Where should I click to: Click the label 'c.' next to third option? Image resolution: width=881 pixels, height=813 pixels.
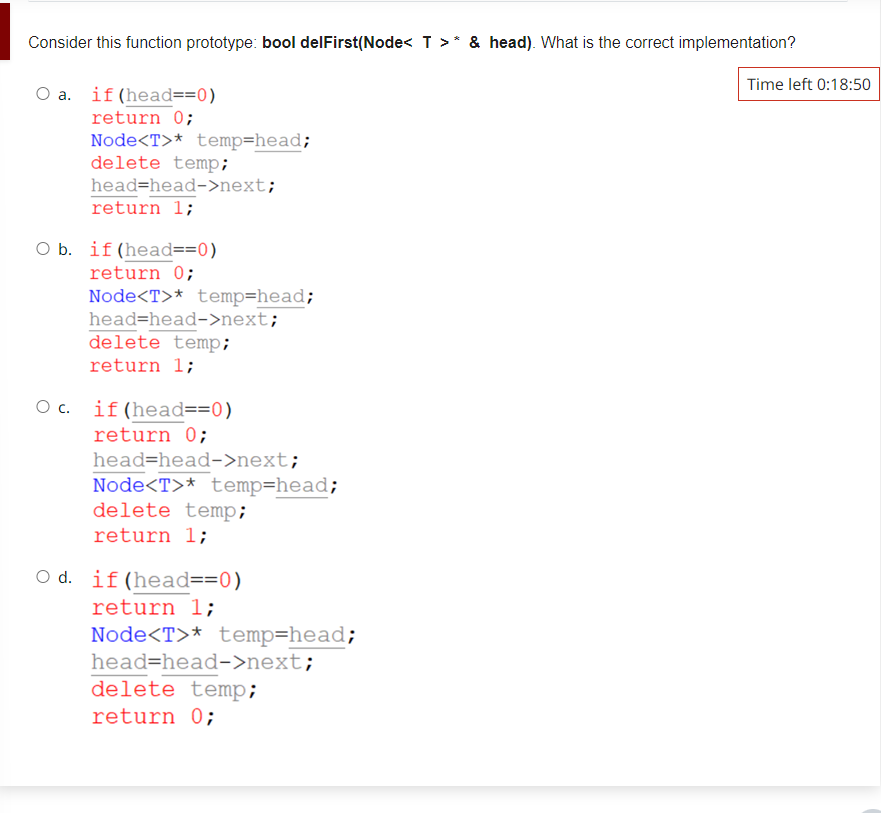coord(62,409)
